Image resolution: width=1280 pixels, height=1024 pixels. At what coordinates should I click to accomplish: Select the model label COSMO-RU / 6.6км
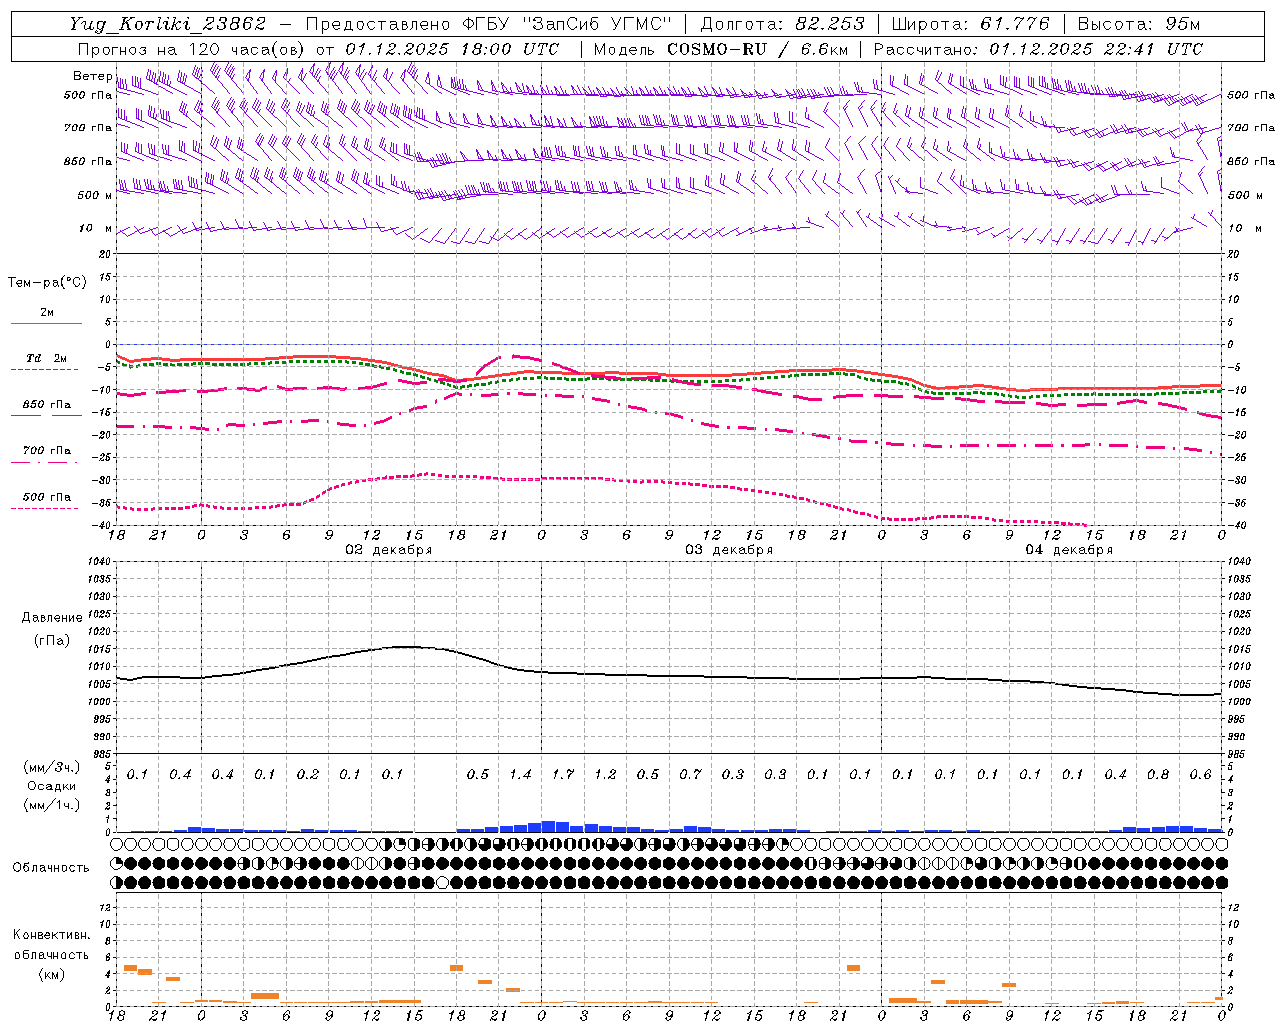758,49
